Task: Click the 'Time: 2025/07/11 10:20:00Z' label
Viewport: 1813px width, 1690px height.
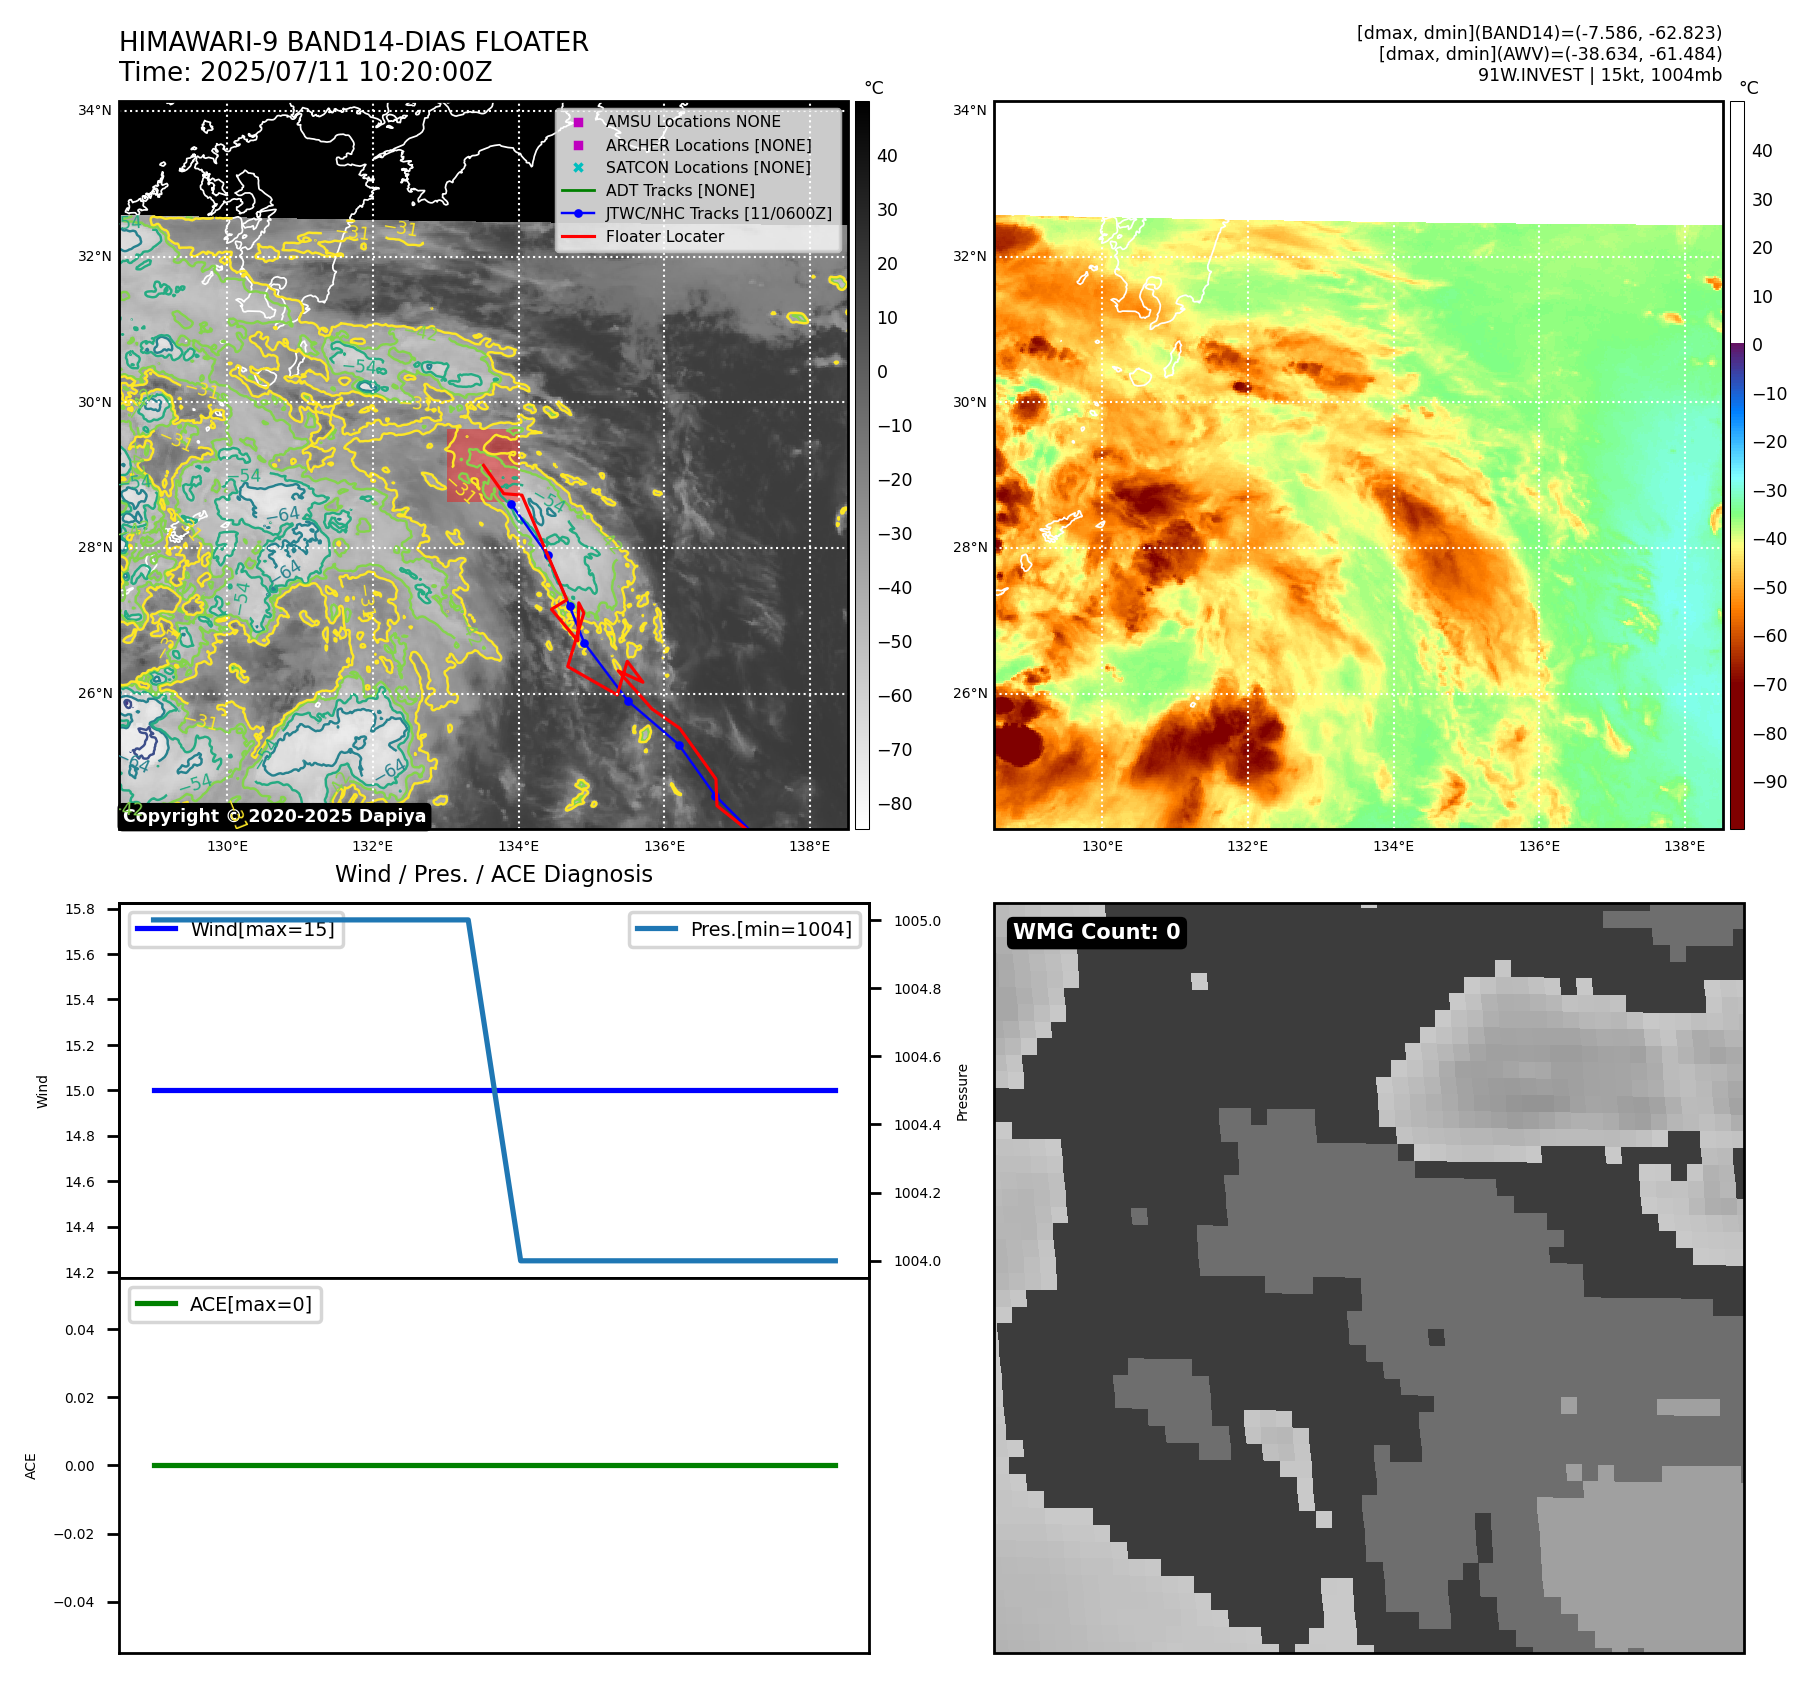Action: tap(306, 73)
